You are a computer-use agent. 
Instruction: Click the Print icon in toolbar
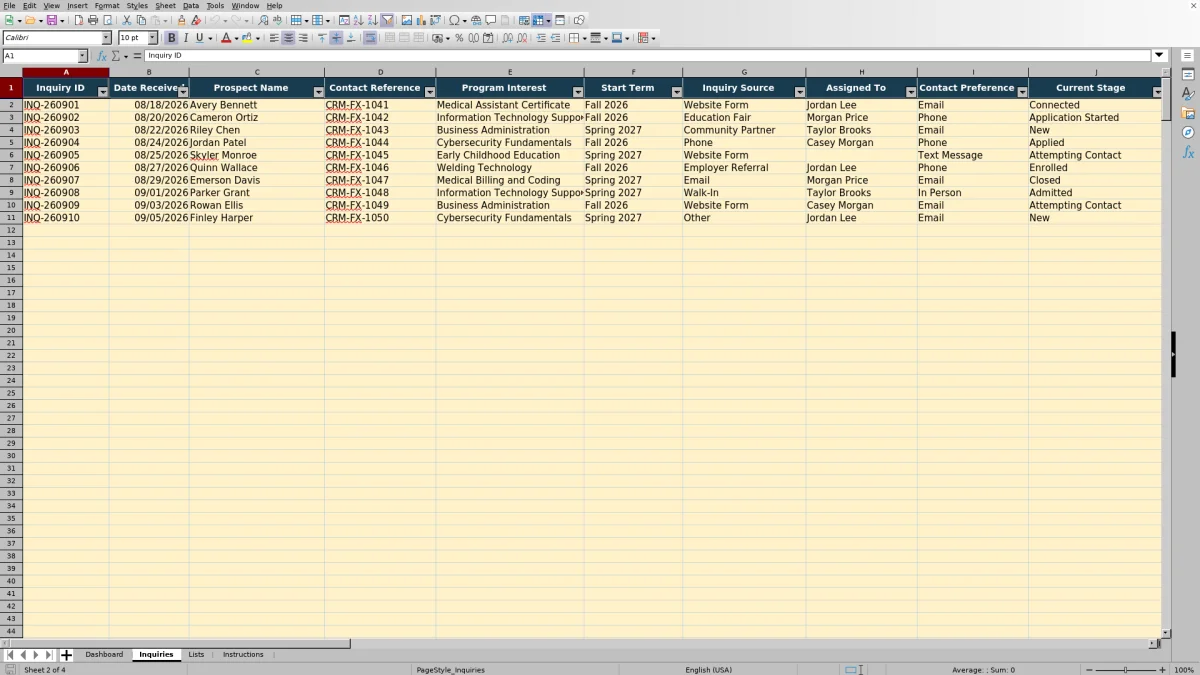click(x=92, y=20)
